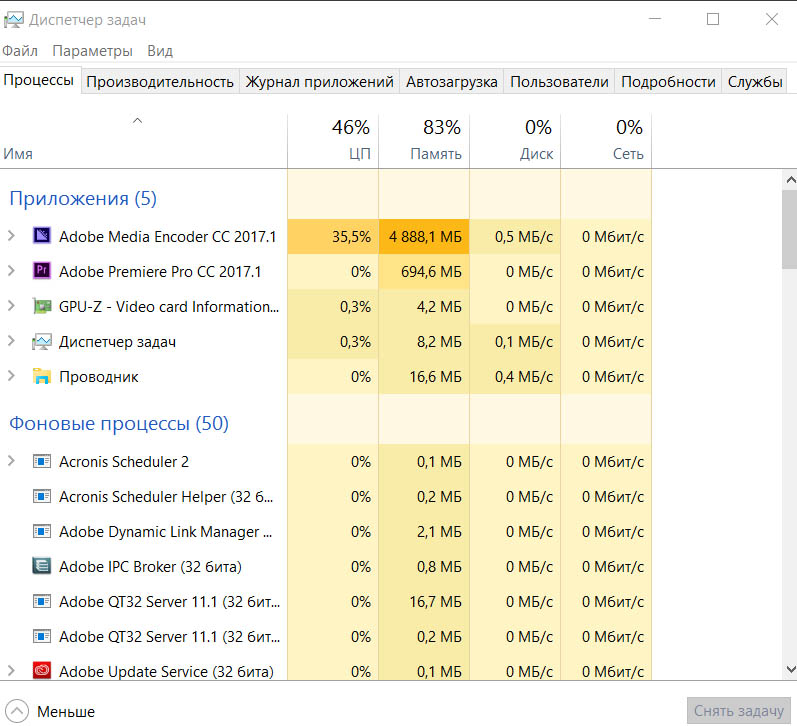
Task: Open the Пользователи tab
Action: click(x=559, y=81)
